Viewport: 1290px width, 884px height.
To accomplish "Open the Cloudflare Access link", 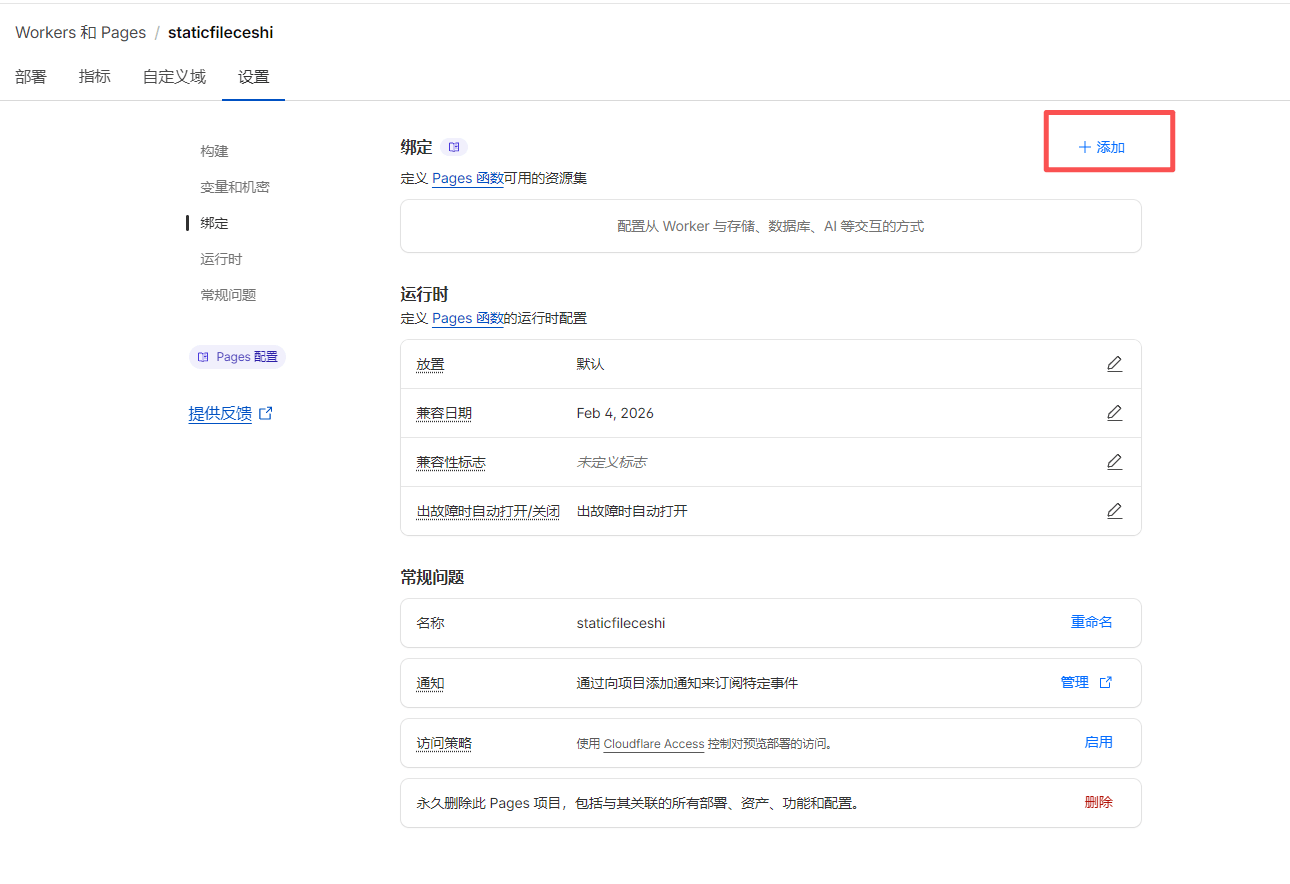I will pyautogui.click(x=652, y=743).
